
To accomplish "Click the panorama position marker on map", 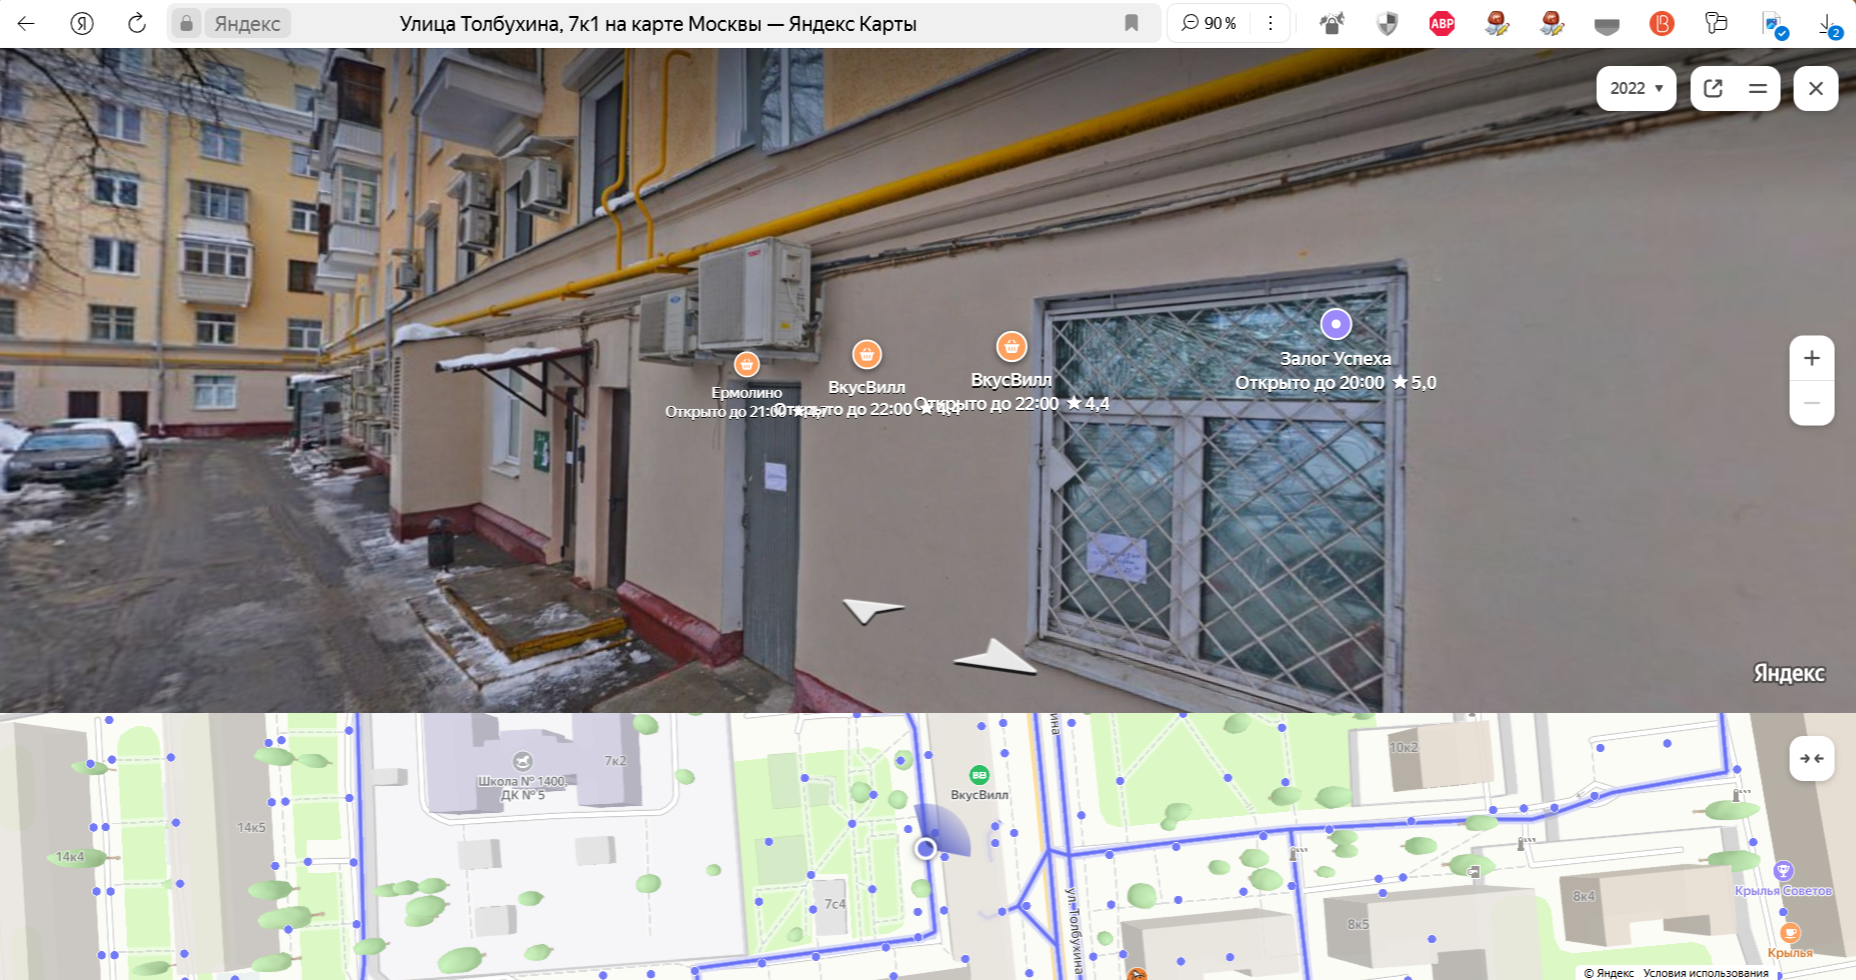I will [x=925, y=848].
